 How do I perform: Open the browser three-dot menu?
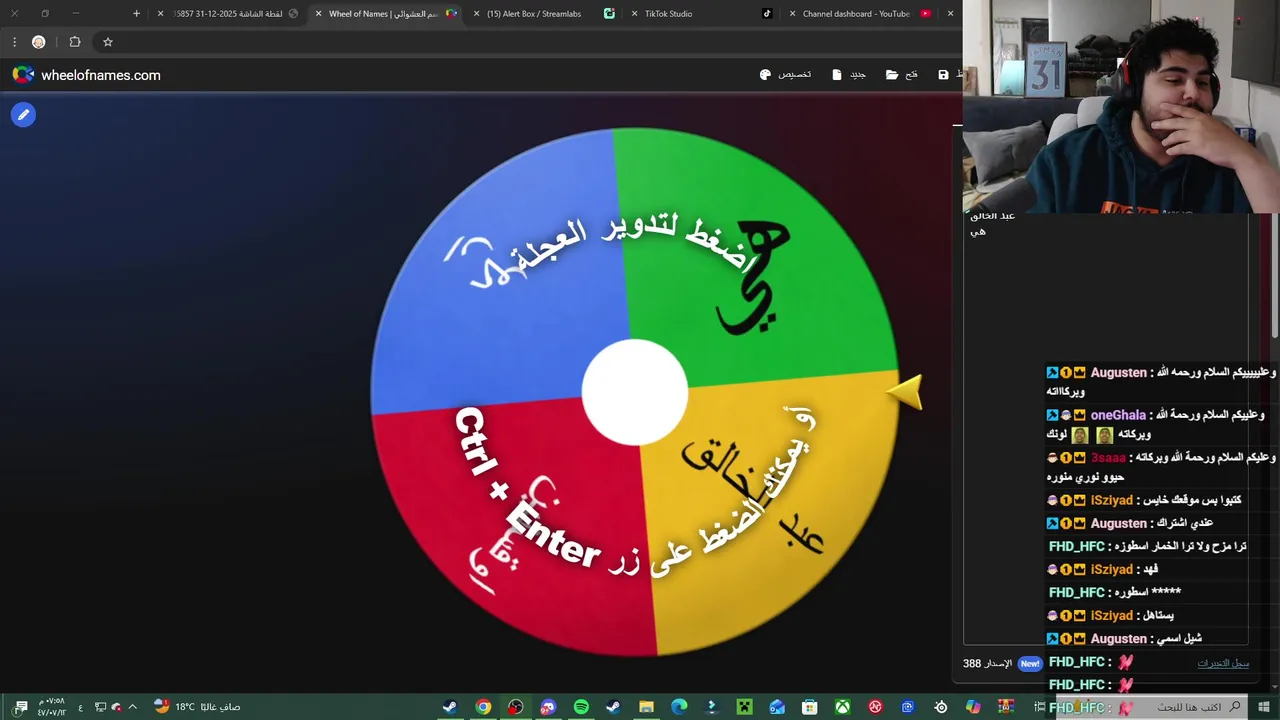coord(14,42)
